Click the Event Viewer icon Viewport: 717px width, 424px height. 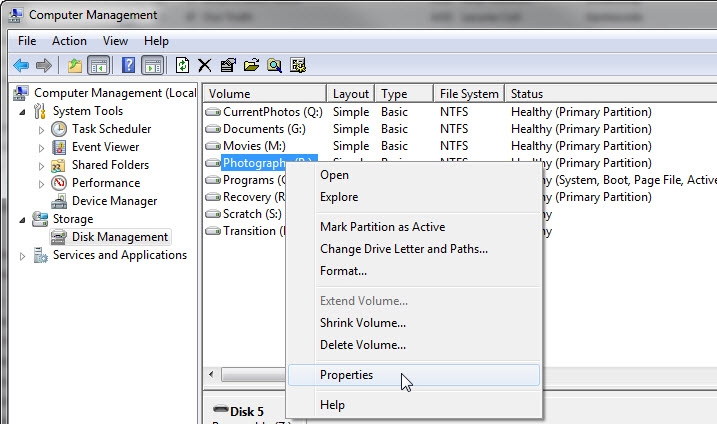tap(59, 147)
